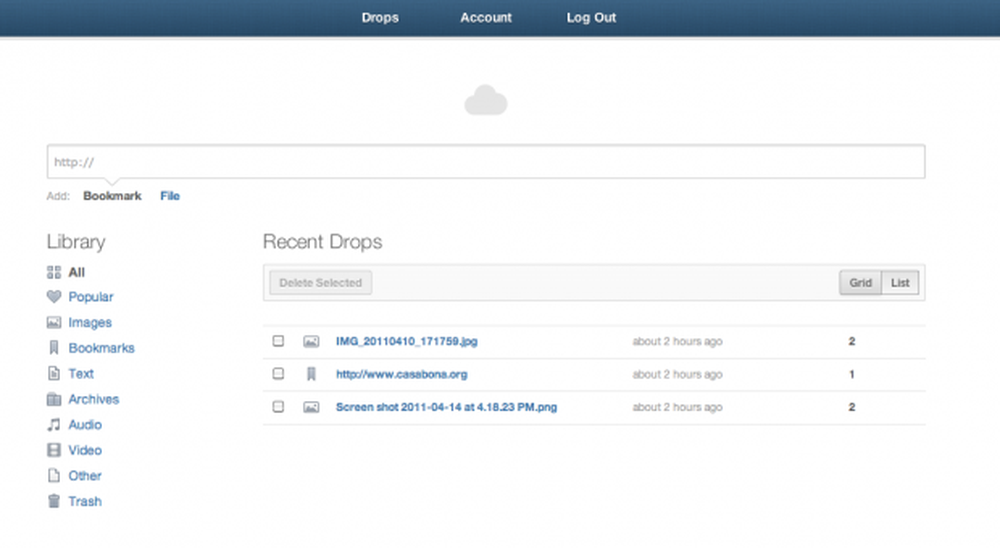Viewport: 1000px width, 548px height.
Task: Click the Recent Drops heading
Action: click(323, 242)
